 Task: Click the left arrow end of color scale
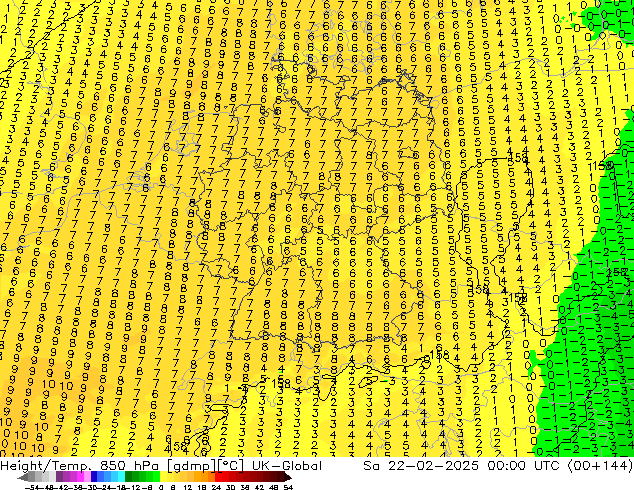(23, 477)
